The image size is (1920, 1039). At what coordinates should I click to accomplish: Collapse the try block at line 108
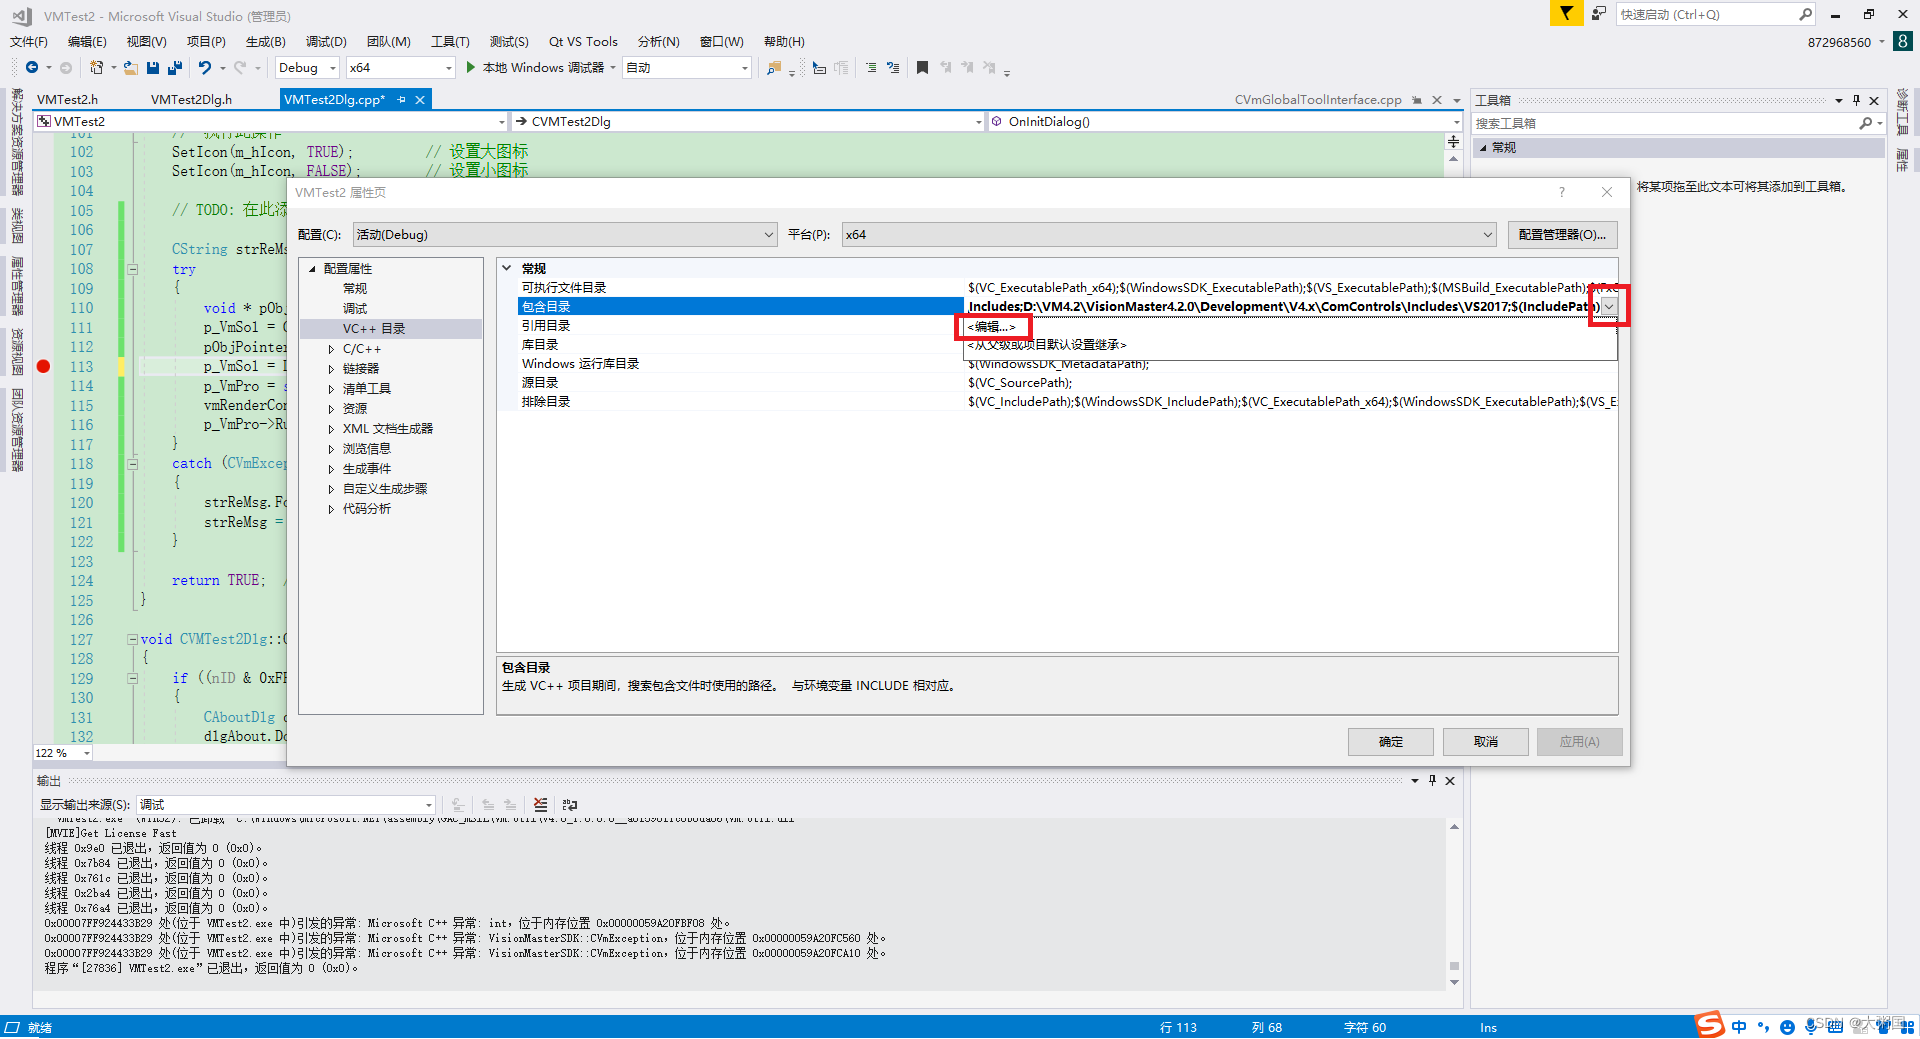coord(132,269)
